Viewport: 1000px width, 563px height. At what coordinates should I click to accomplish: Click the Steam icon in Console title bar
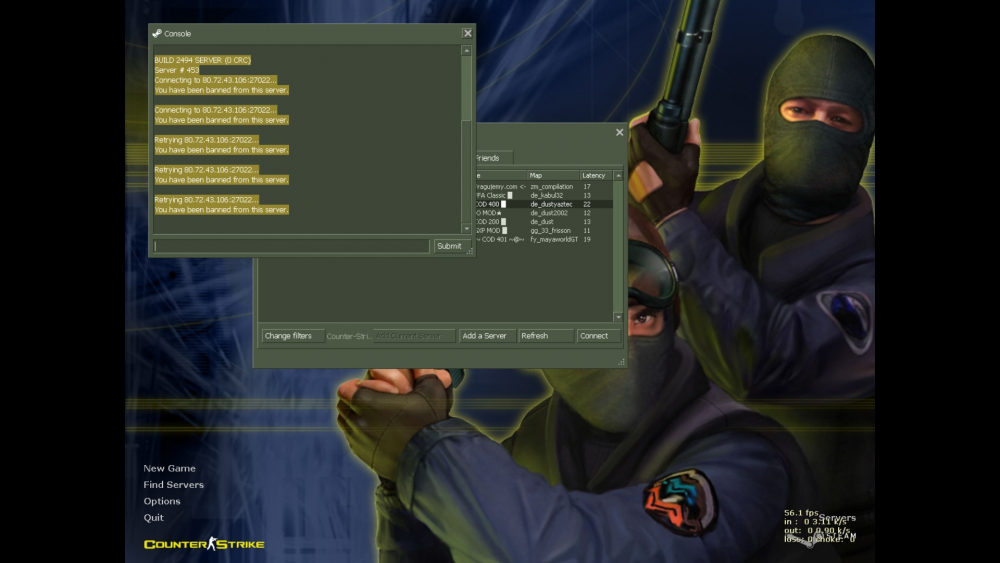[157, 33]
